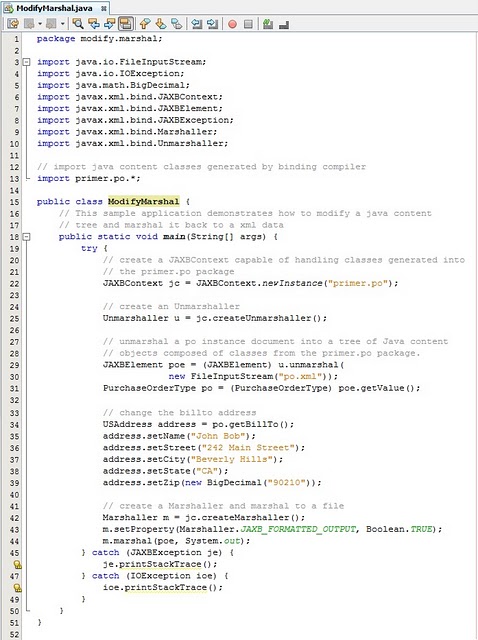Toggle Highlight Search button in toolbar
The width and height of the screenshot is (478, 640).
(x=126, y=24)
